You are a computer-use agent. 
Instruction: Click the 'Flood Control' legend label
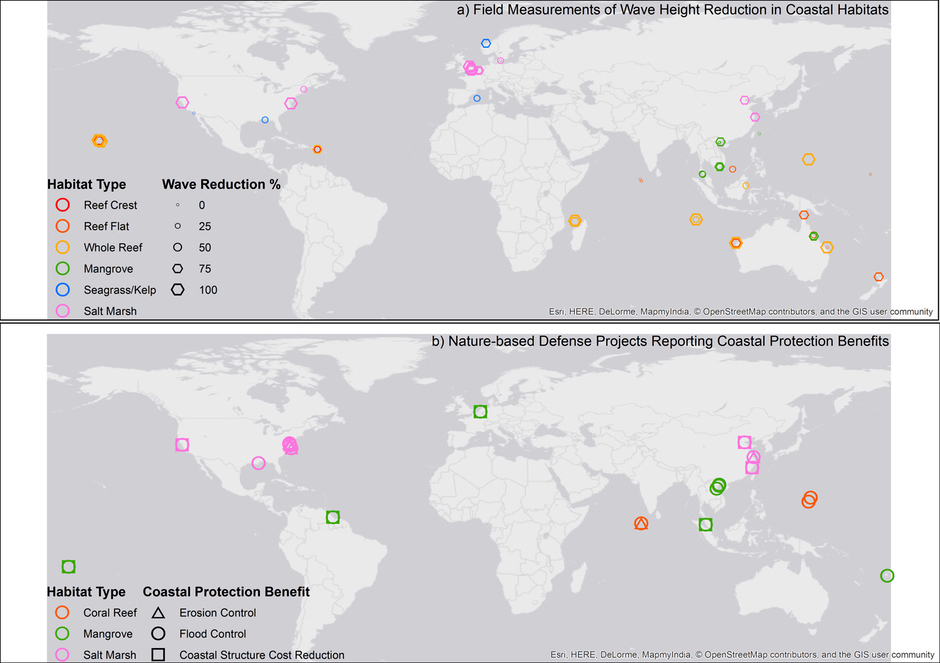213,634
